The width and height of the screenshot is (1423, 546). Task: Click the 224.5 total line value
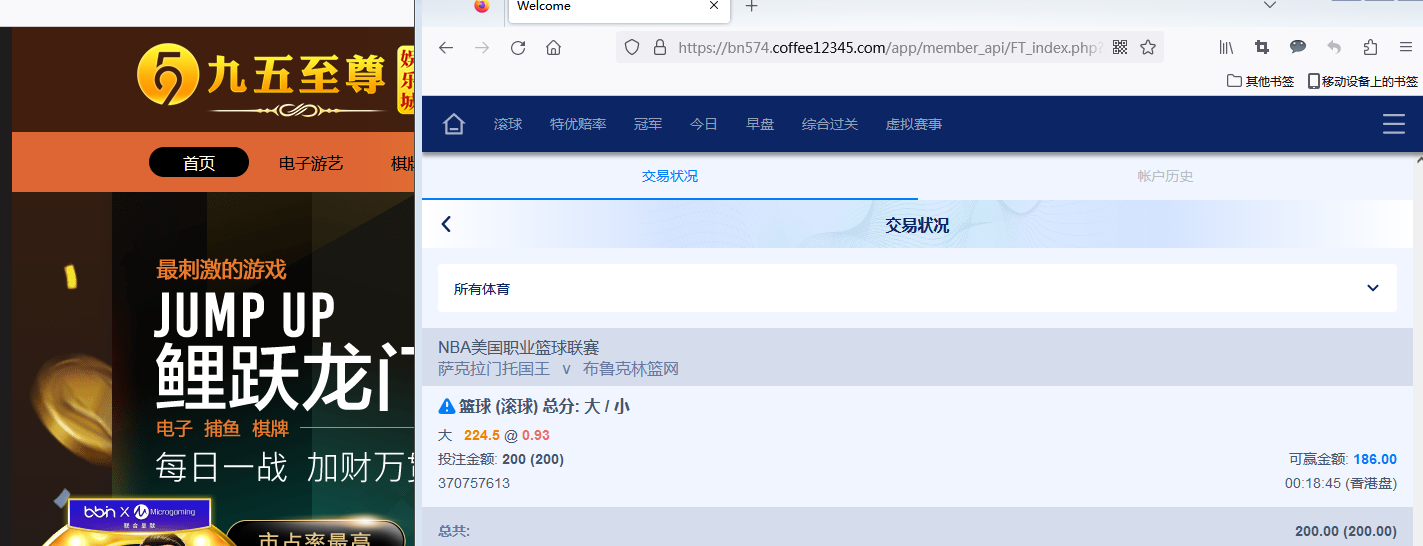click(482, 435)
